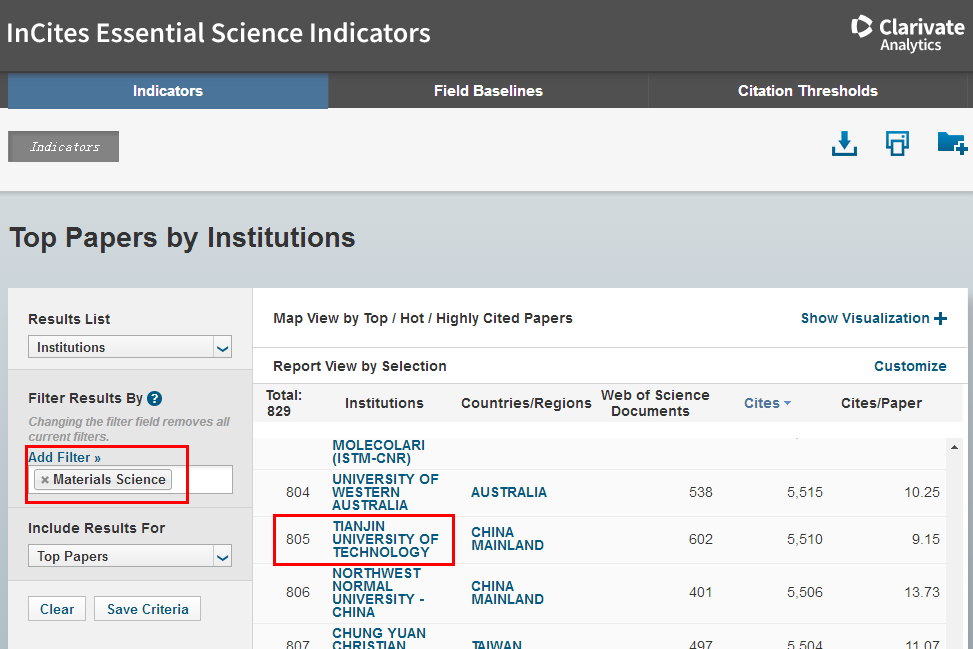Click China Mainland in the Northwest Normal row
973x649 pixels.
(x=507, y=593)
